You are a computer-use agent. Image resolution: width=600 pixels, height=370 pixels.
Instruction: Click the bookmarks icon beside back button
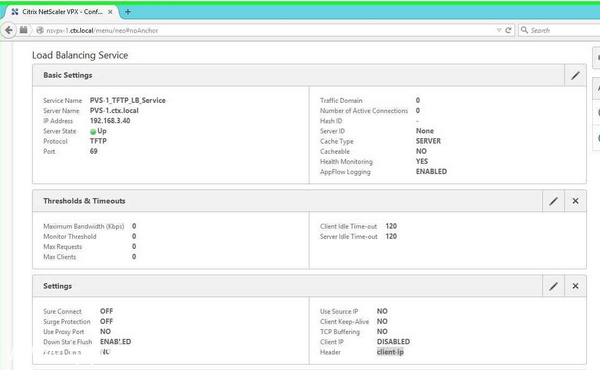[24, 30]
